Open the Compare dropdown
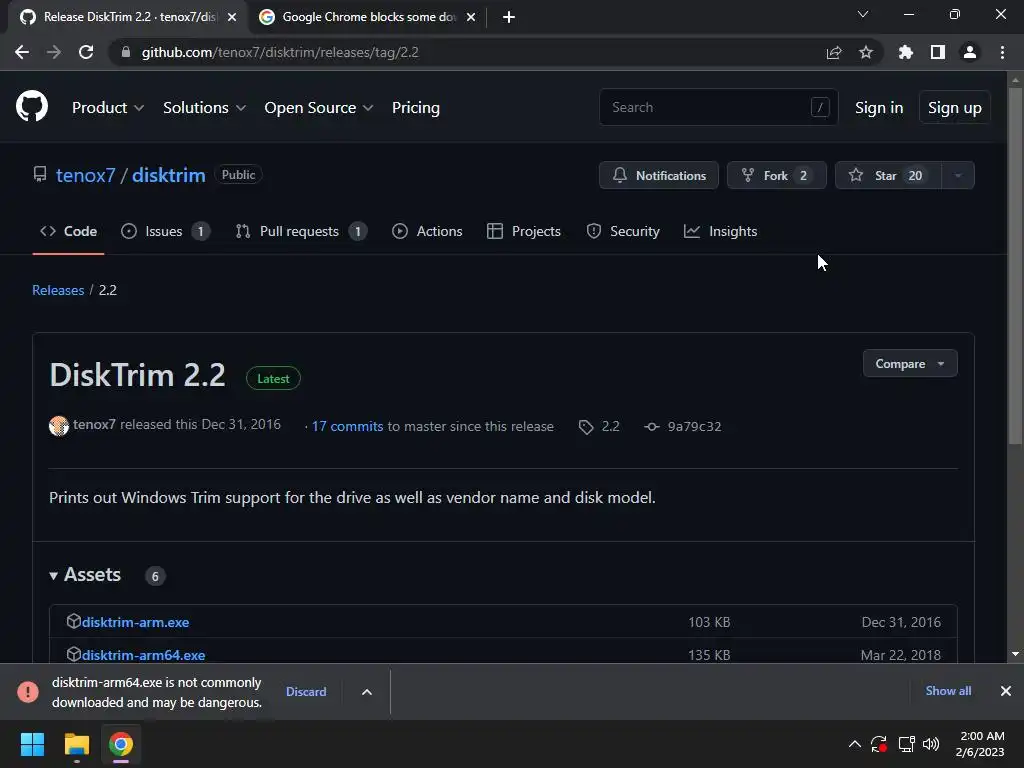 (910, 364)
